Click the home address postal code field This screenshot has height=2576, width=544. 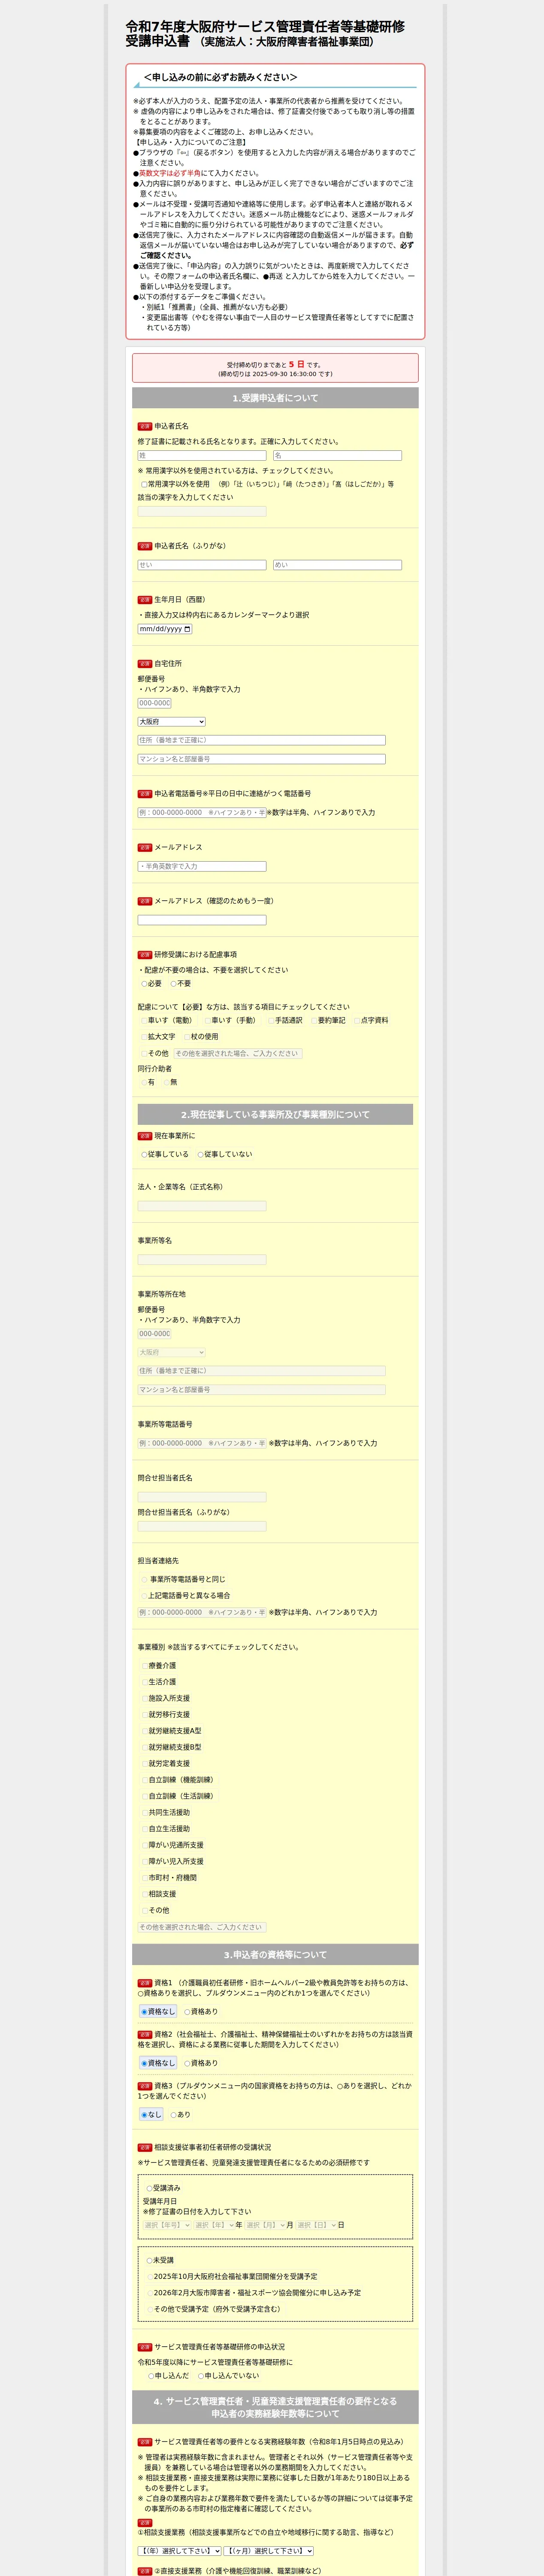pyautogui.click(x=155, y=703)
